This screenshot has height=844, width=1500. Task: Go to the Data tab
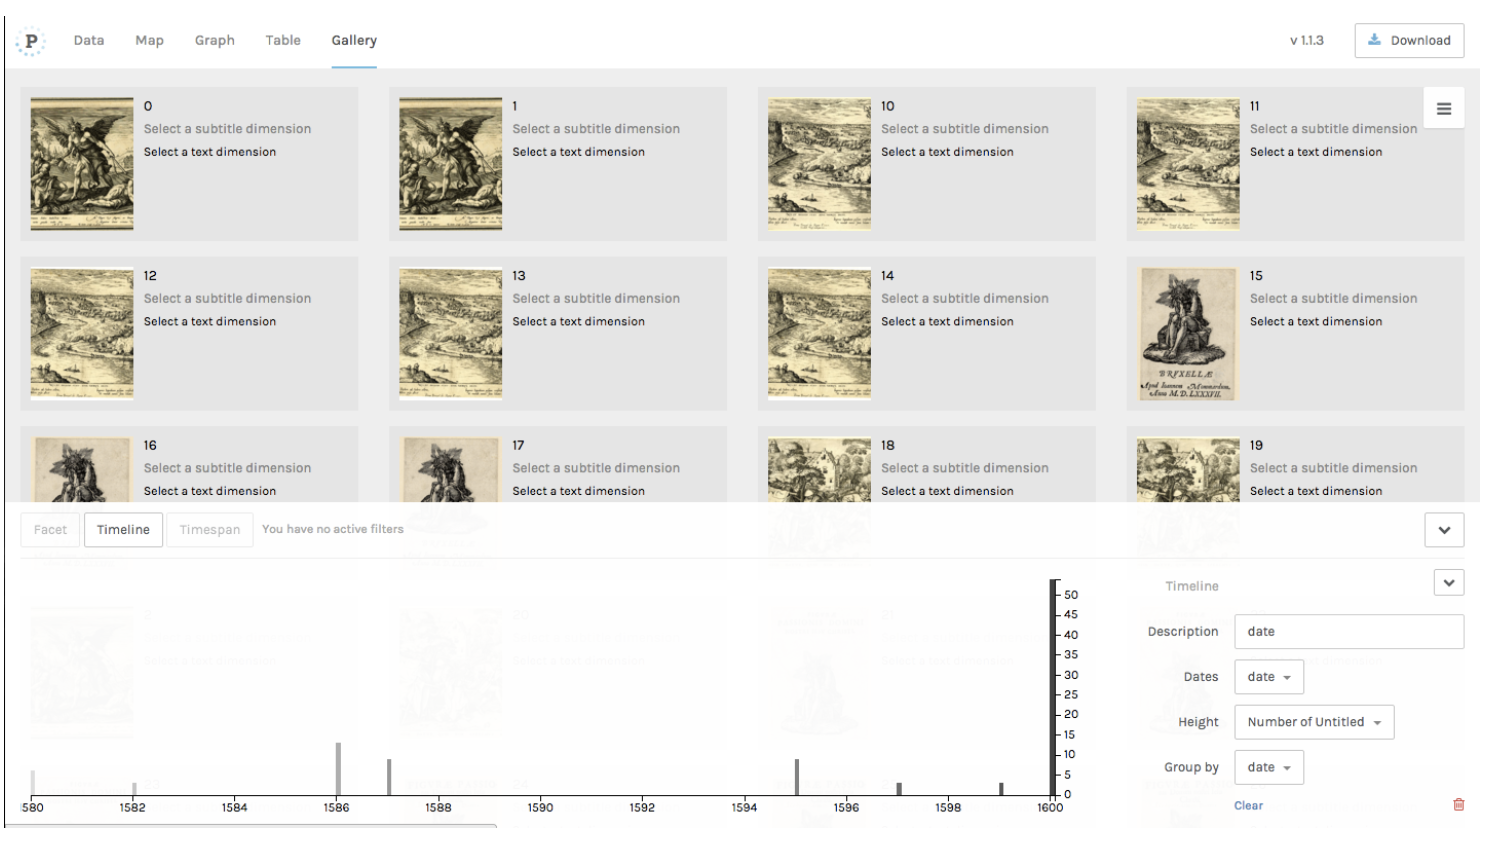point(89,41)
